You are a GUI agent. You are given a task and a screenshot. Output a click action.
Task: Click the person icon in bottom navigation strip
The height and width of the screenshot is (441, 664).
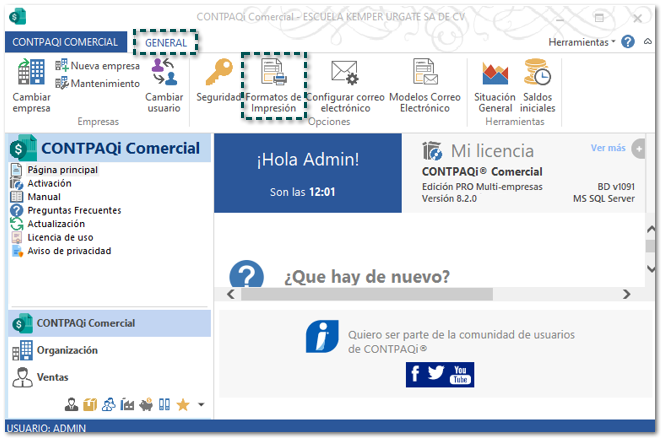pos(71,405)
